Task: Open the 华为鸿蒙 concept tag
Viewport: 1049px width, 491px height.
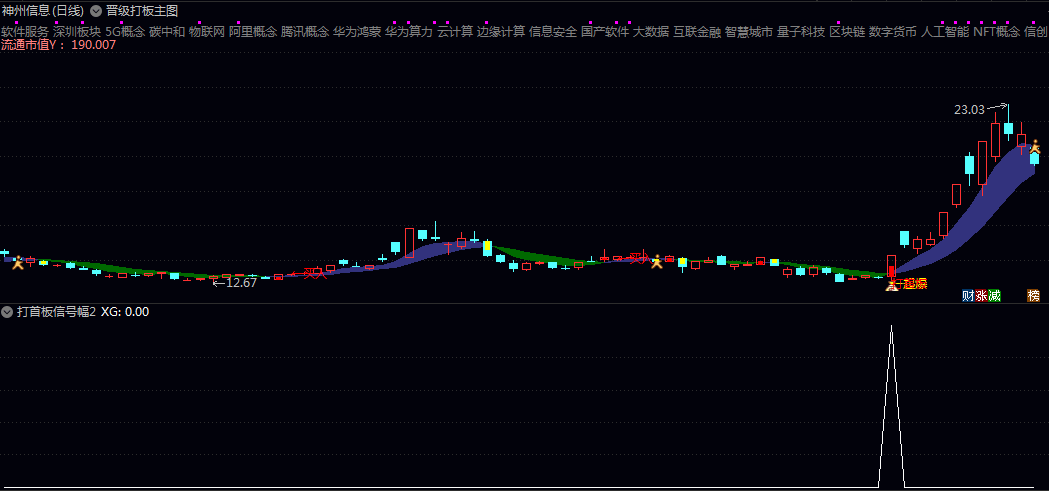Action: pos(357,31)
